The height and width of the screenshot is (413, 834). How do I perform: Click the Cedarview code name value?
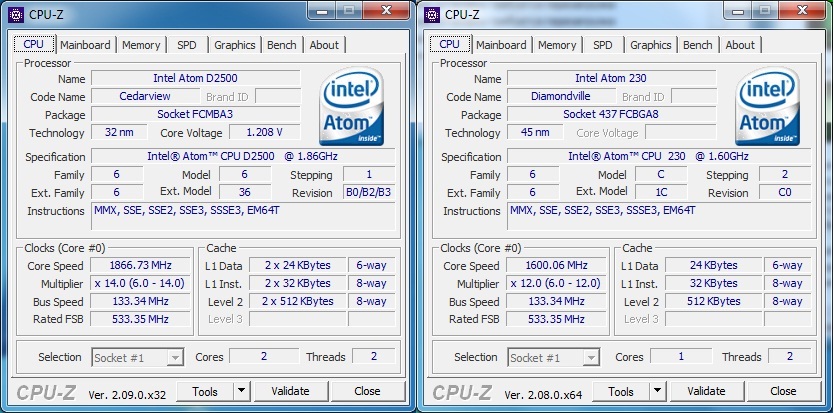(145, 96)
